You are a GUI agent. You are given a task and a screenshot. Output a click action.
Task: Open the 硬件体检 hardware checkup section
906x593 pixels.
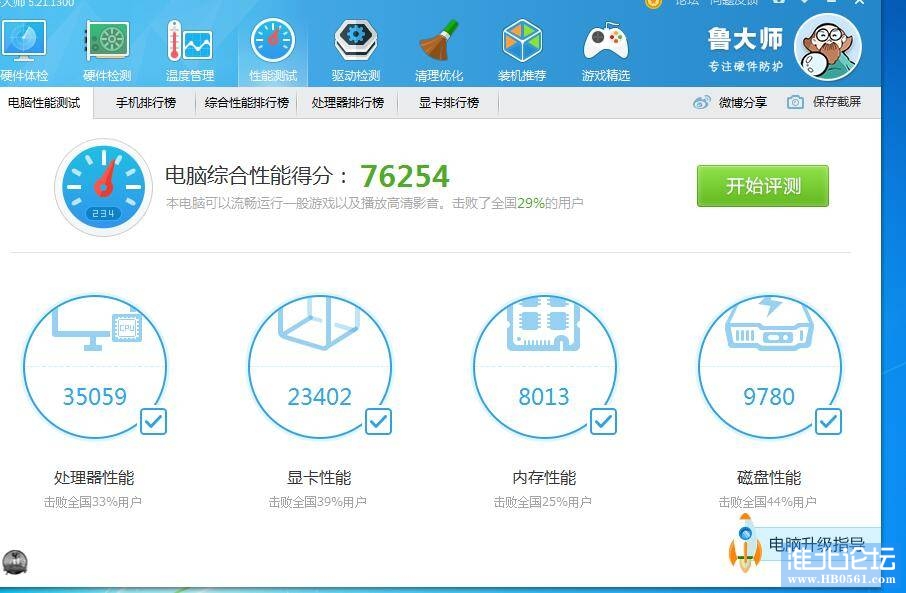(x=24, y=51)
